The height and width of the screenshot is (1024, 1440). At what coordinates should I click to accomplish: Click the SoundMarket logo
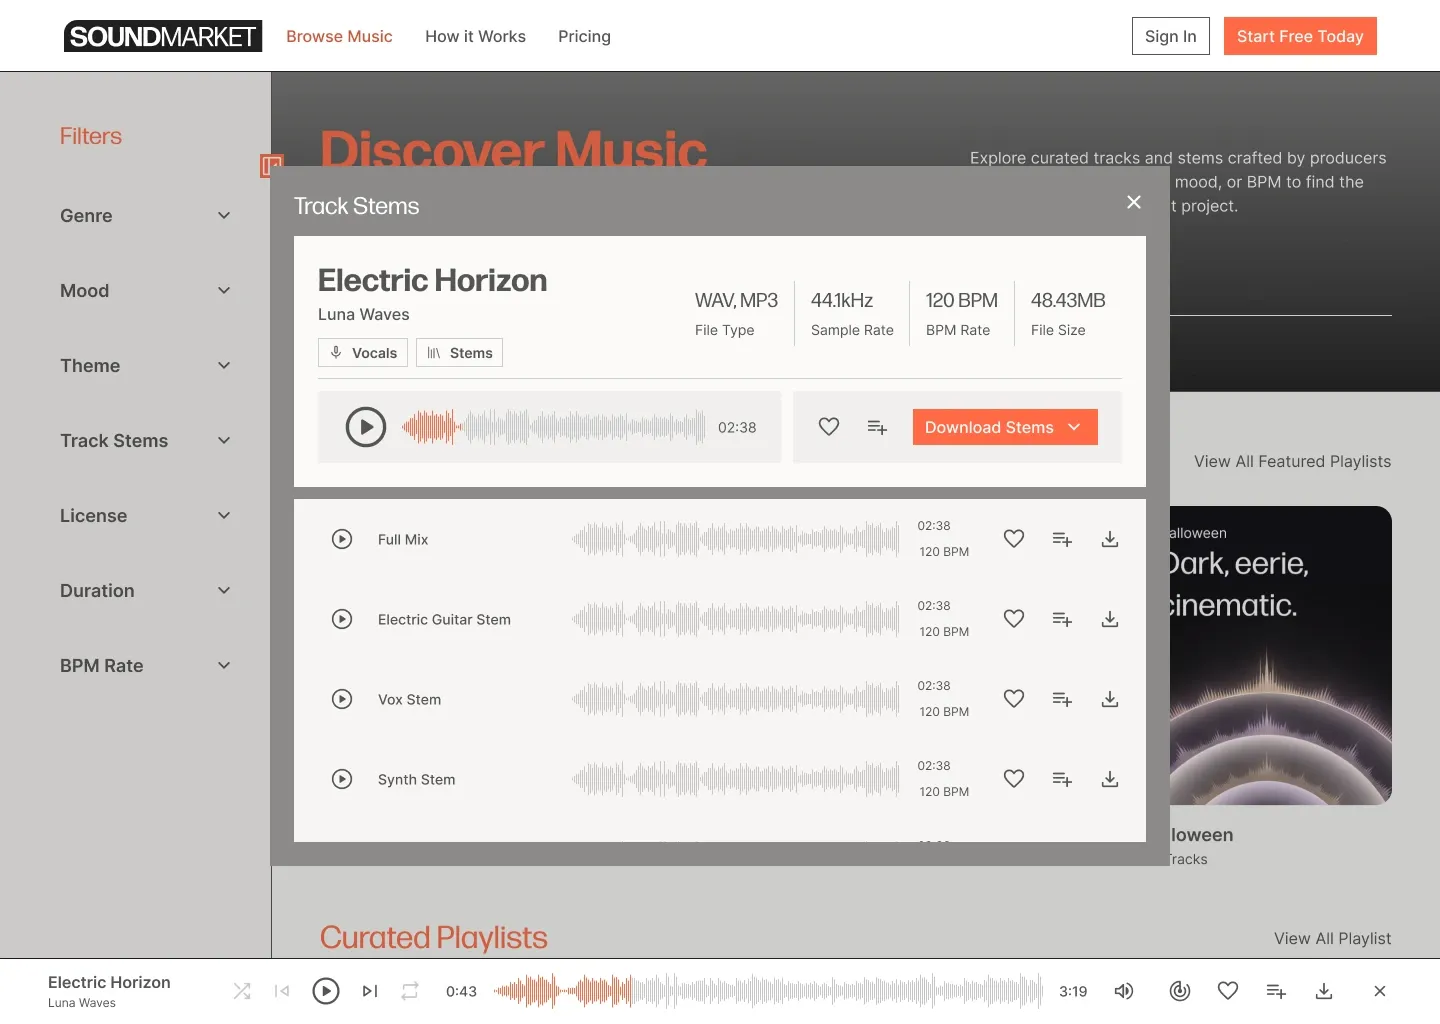[163, 36]
